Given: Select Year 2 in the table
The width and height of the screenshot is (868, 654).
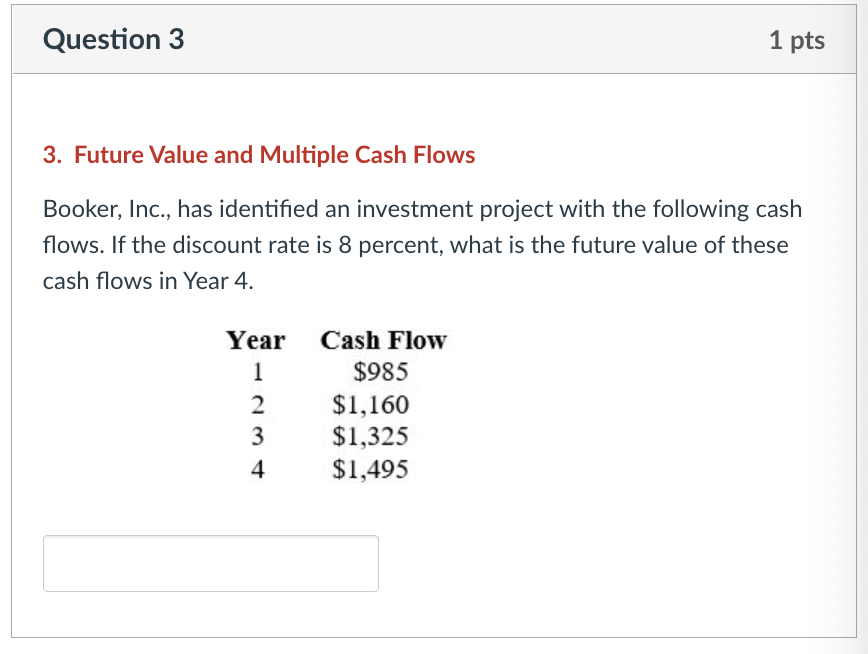Looking at the screenshot, I should [x=258, y=404].
